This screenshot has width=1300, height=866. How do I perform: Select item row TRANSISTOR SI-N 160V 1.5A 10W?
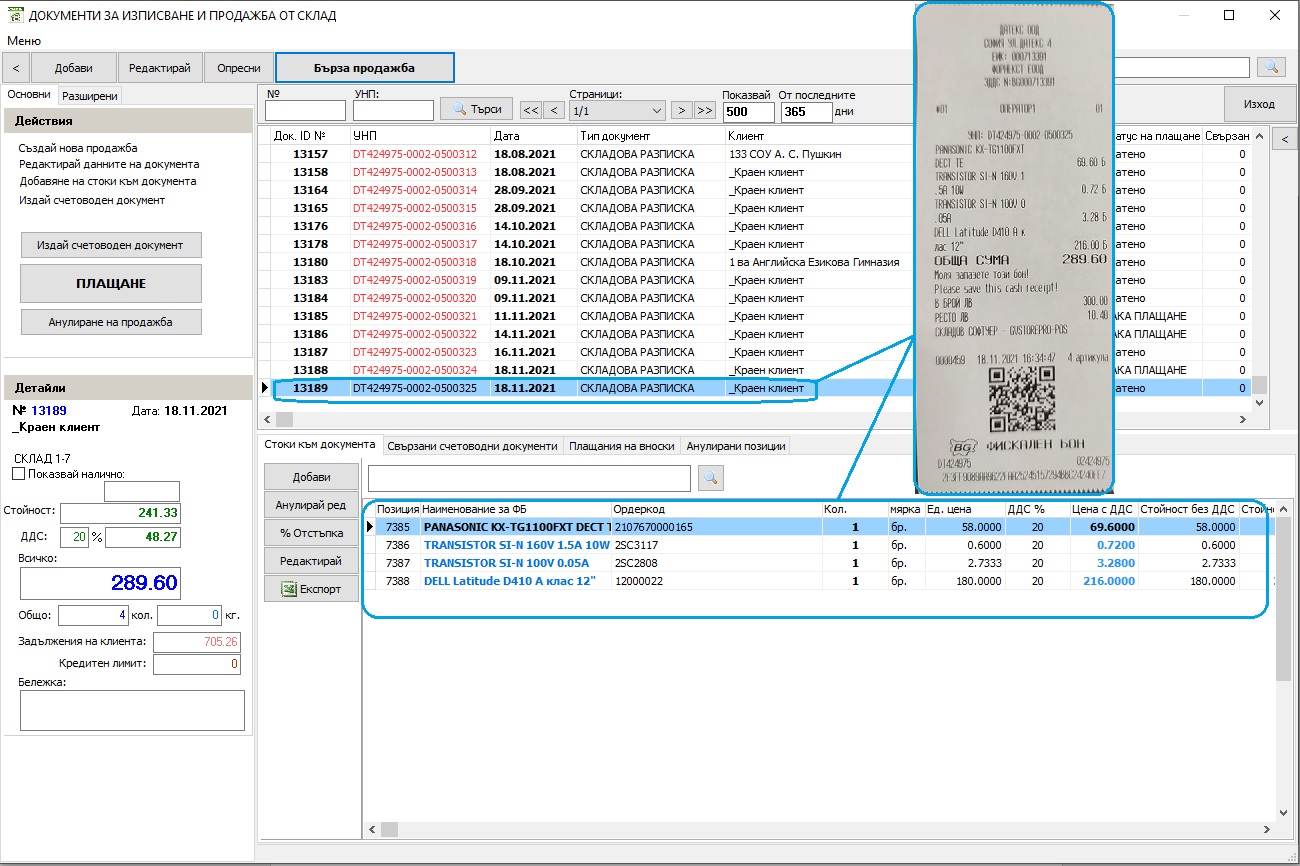pos(820,545)
